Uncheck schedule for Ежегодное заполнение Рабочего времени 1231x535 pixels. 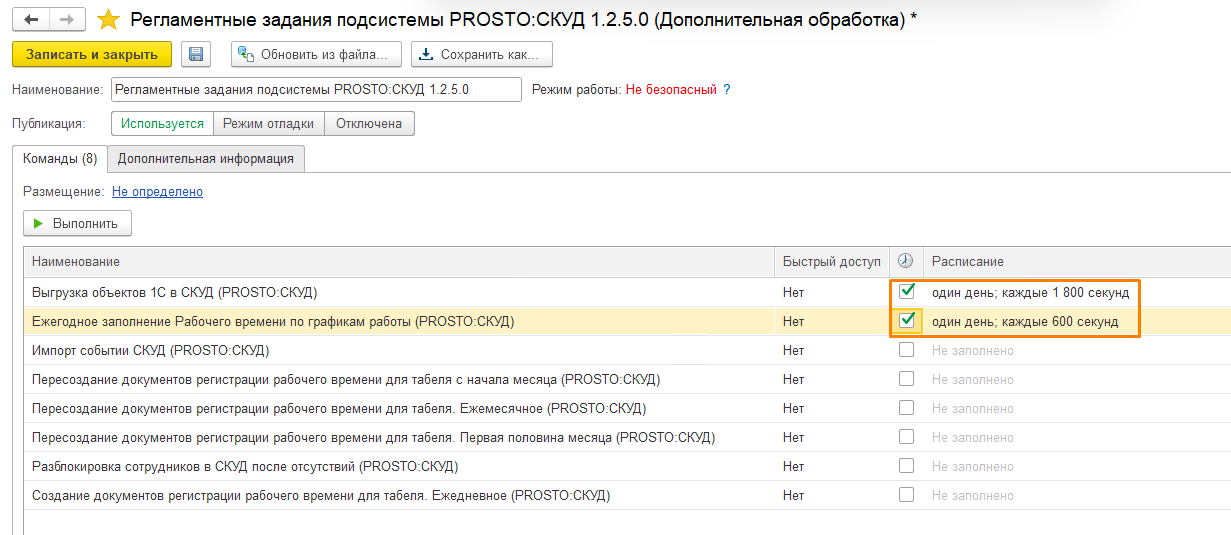tap(906, 321)
